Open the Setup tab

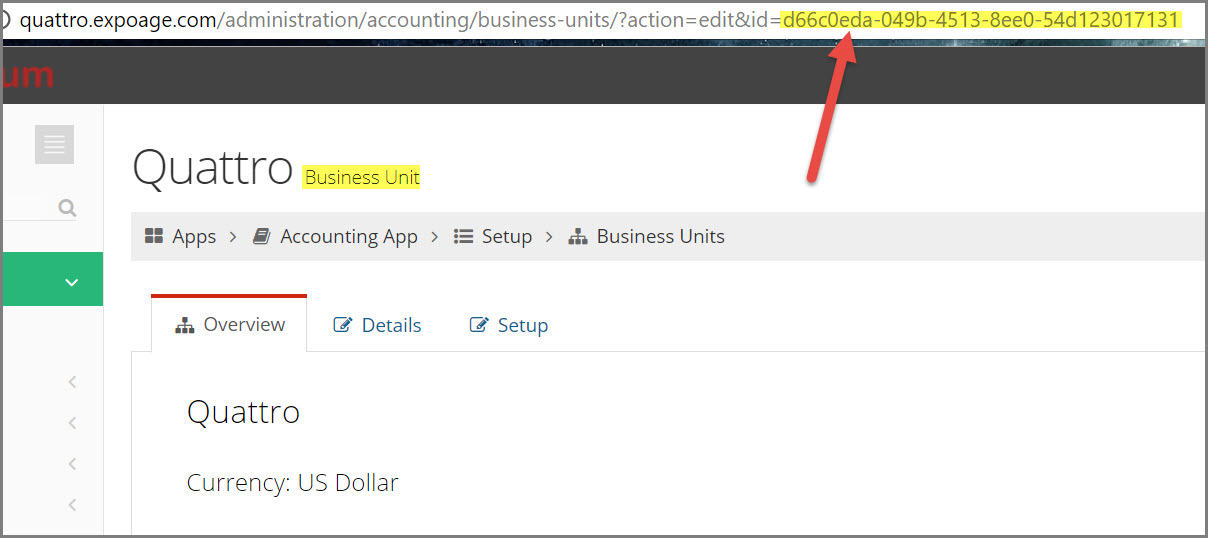click(509, 325)
